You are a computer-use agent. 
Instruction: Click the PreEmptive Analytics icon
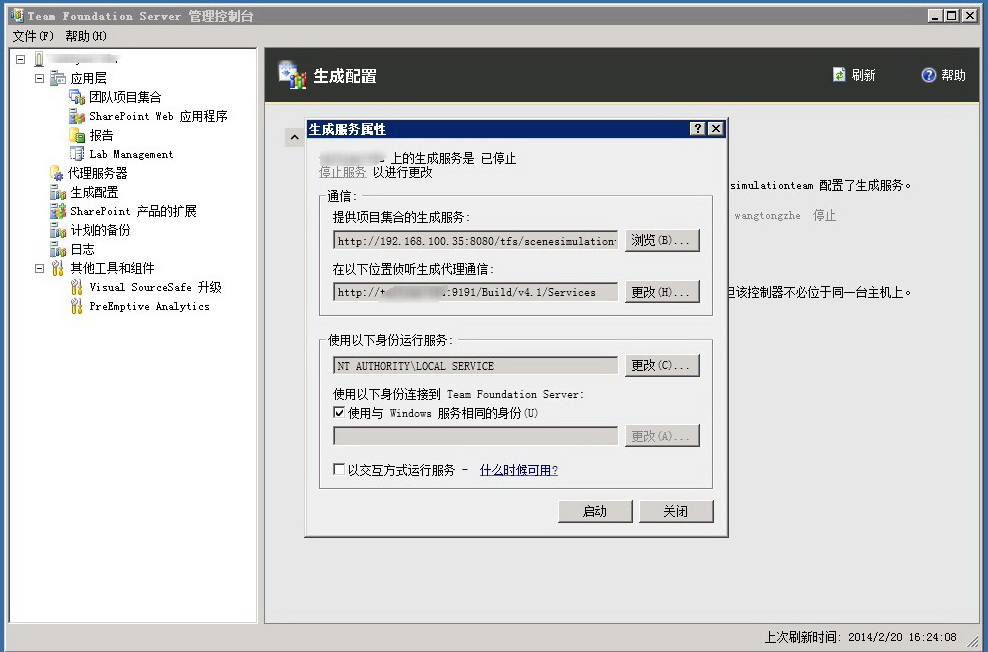click(x=76, y=306)
